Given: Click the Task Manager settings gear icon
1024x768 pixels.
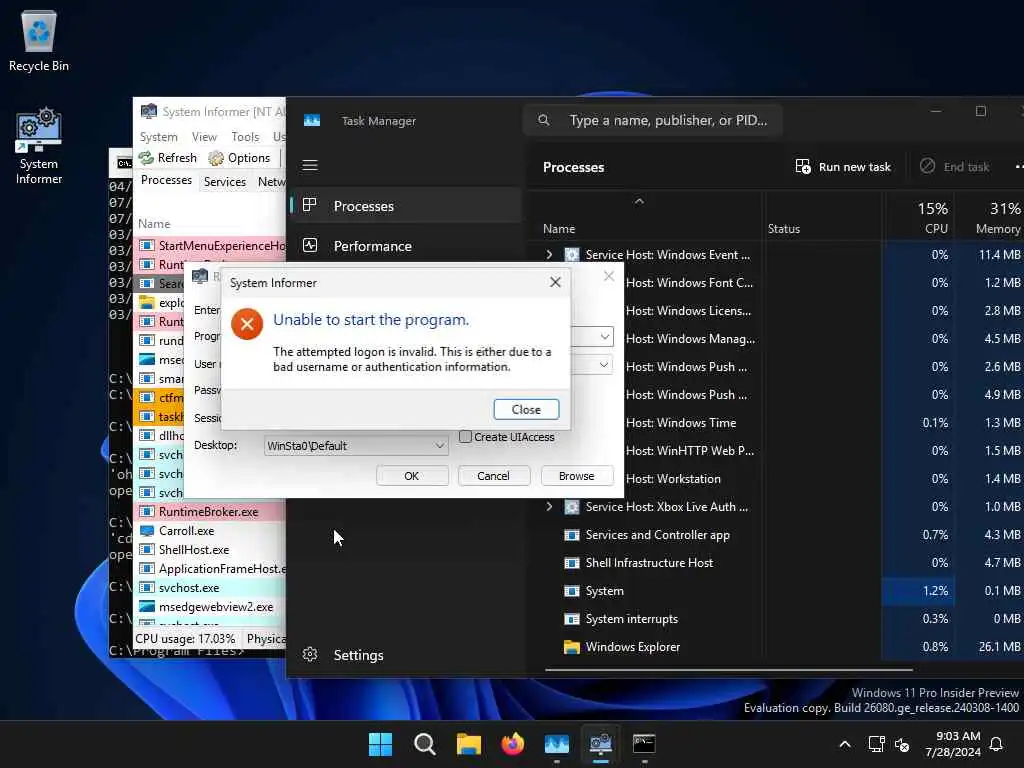Looking at the screenshot, I should tap(310, 654).
